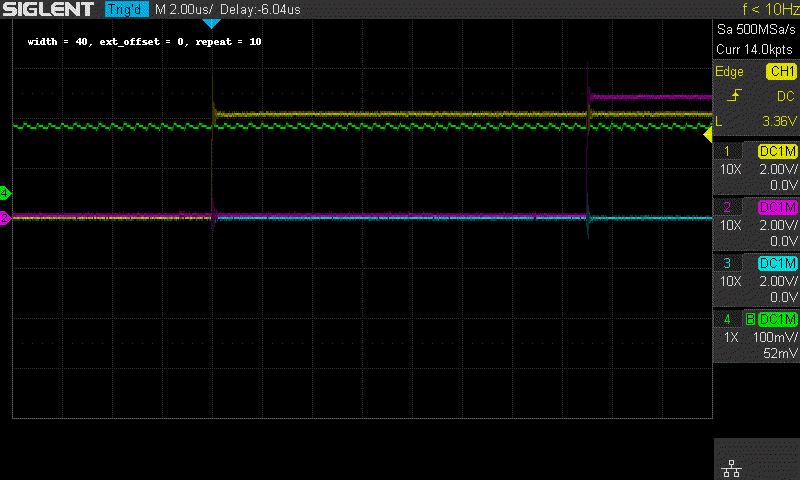Select channel 4 number box
The height and width of the screenshot is (480, 800).
[727, 319]
